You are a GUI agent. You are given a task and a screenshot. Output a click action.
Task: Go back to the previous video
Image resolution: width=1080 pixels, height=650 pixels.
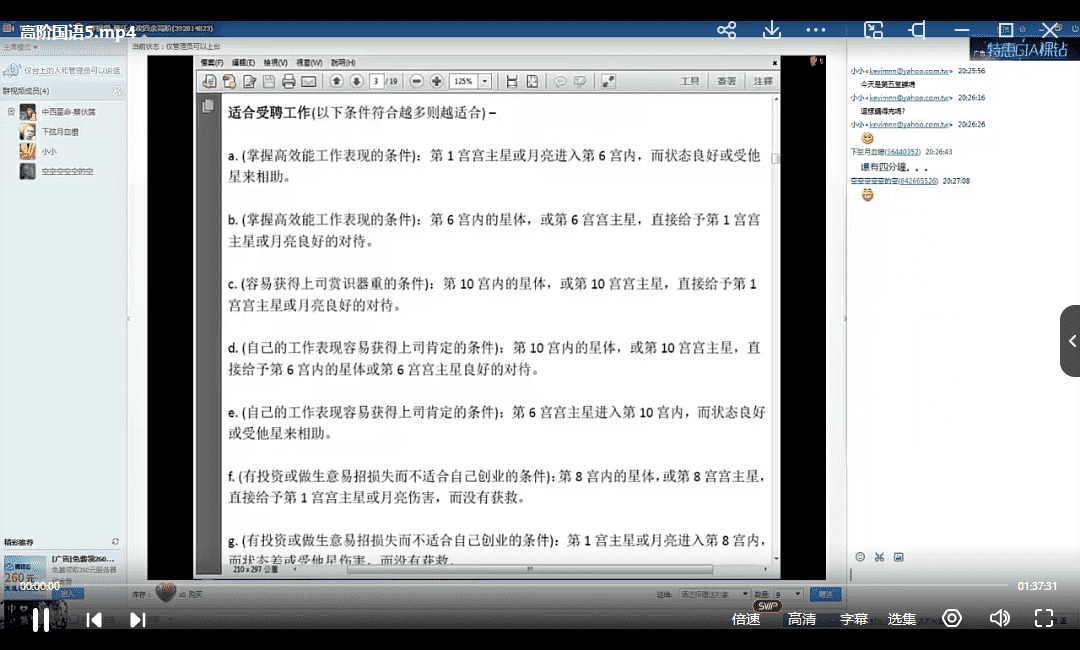(x=94, y=620)
